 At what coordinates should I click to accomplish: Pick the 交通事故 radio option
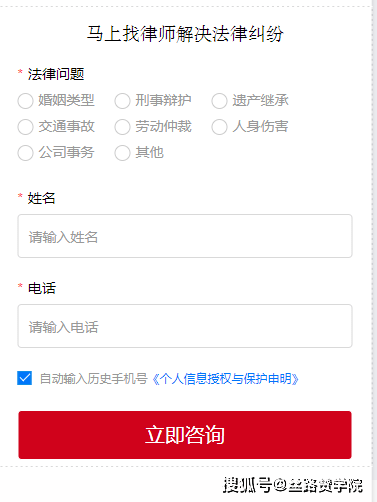point(26,127)
